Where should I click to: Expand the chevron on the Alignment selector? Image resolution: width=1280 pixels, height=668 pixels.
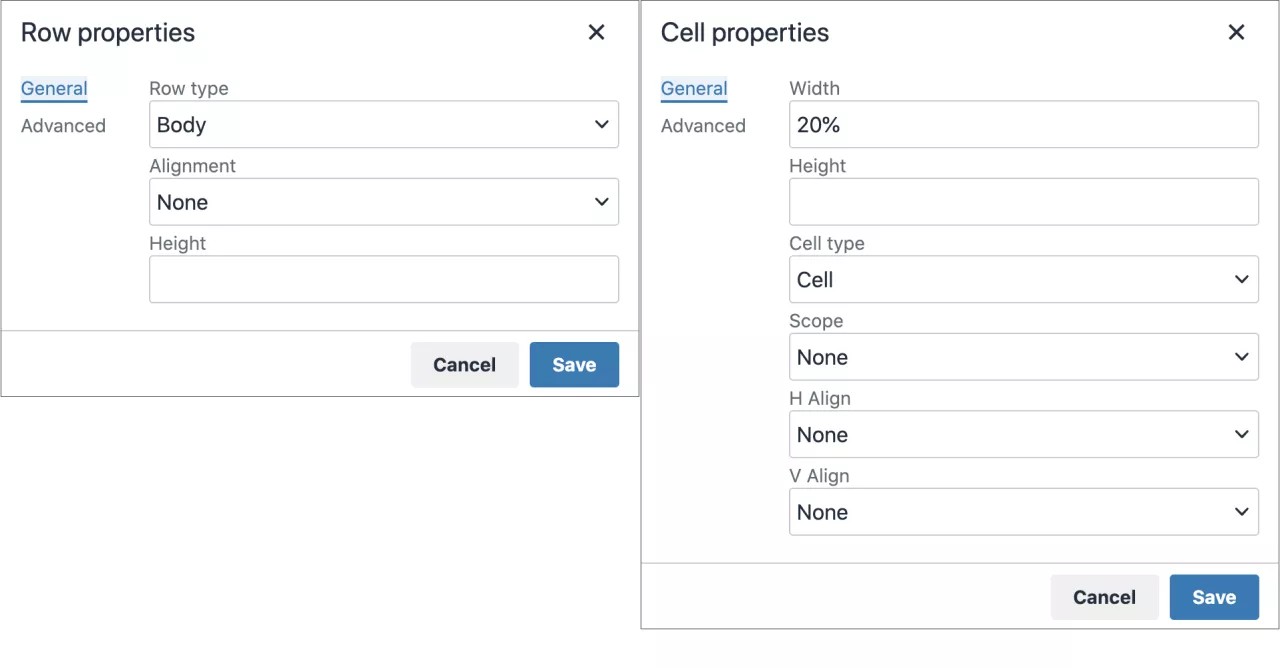pos(601,201)
